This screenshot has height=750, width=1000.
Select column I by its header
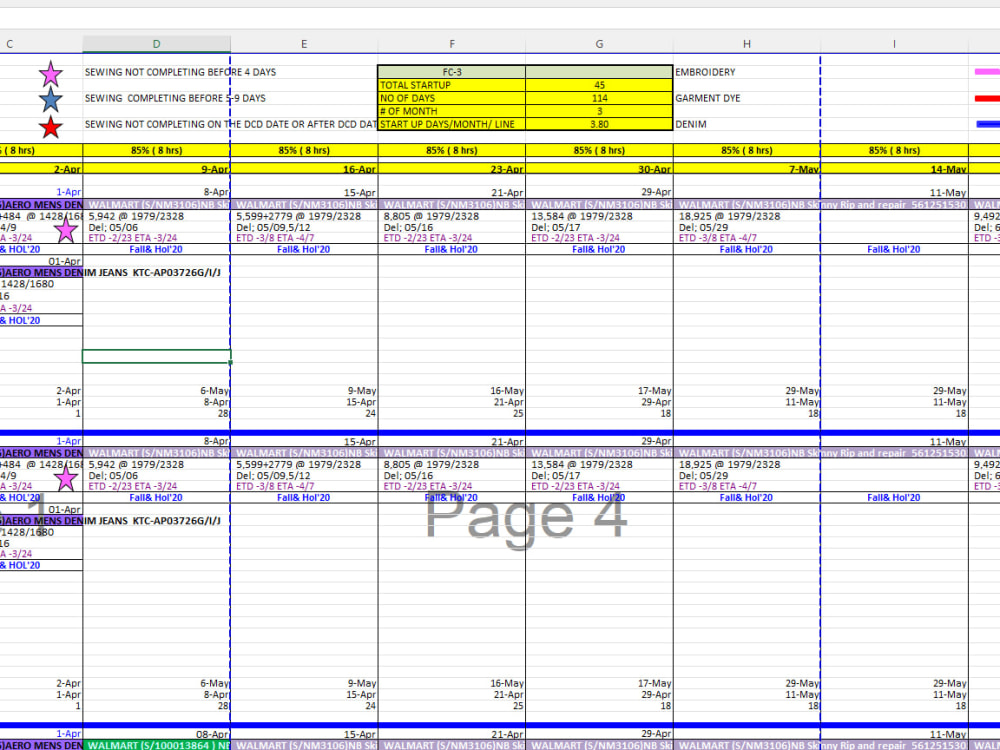coord(894,44)
